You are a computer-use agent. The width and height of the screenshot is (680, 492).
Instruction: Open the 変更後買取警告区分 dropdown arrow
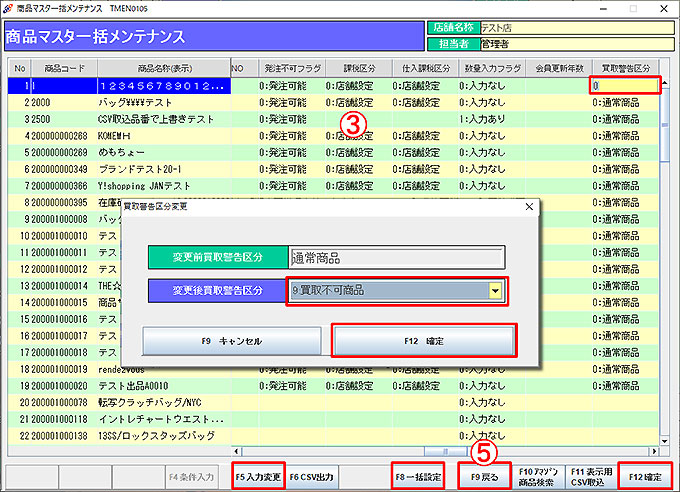click(x=494, y=291)
